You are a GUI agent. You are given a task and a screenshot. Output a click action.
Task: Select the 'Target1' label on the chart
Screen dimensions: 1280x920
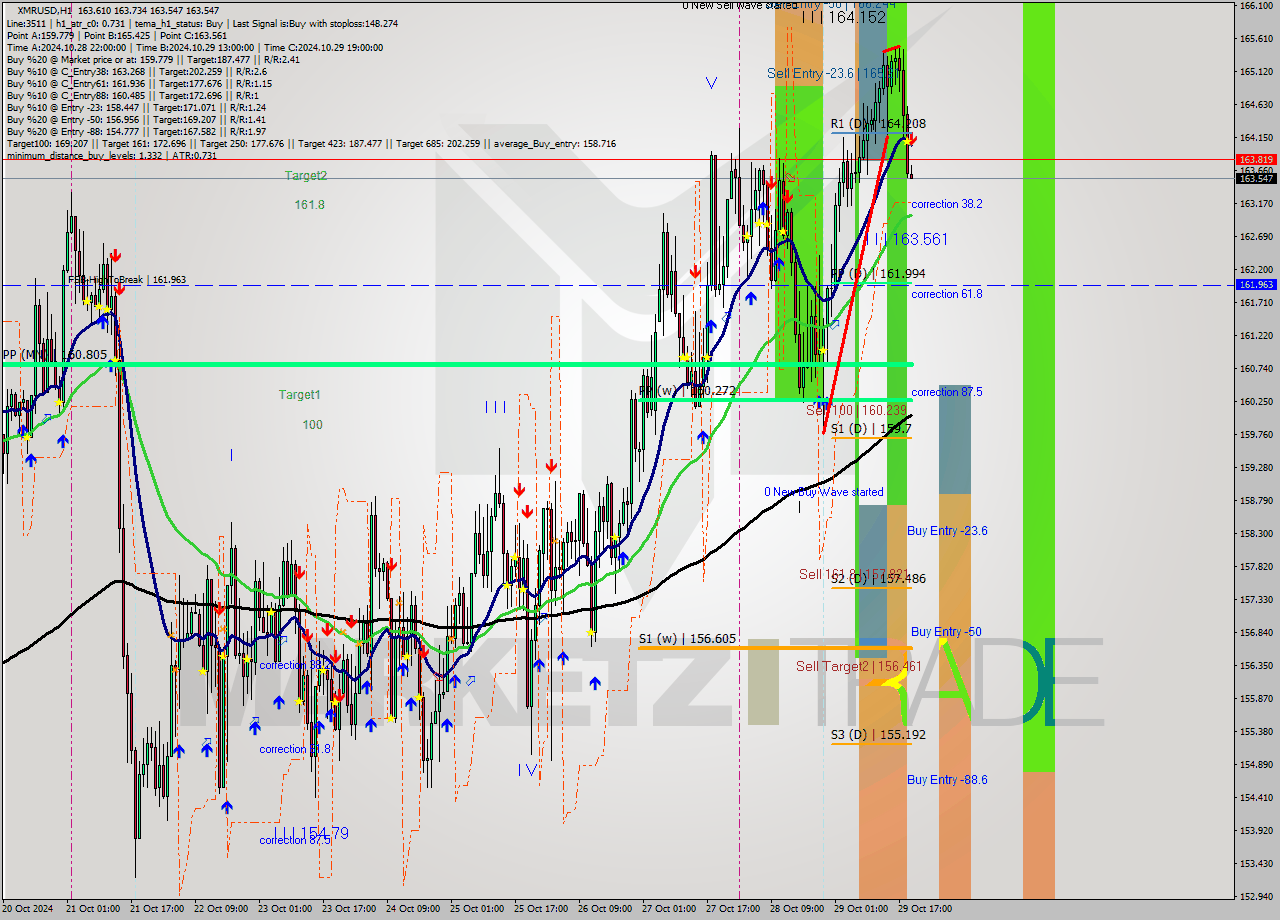point(300,395)
